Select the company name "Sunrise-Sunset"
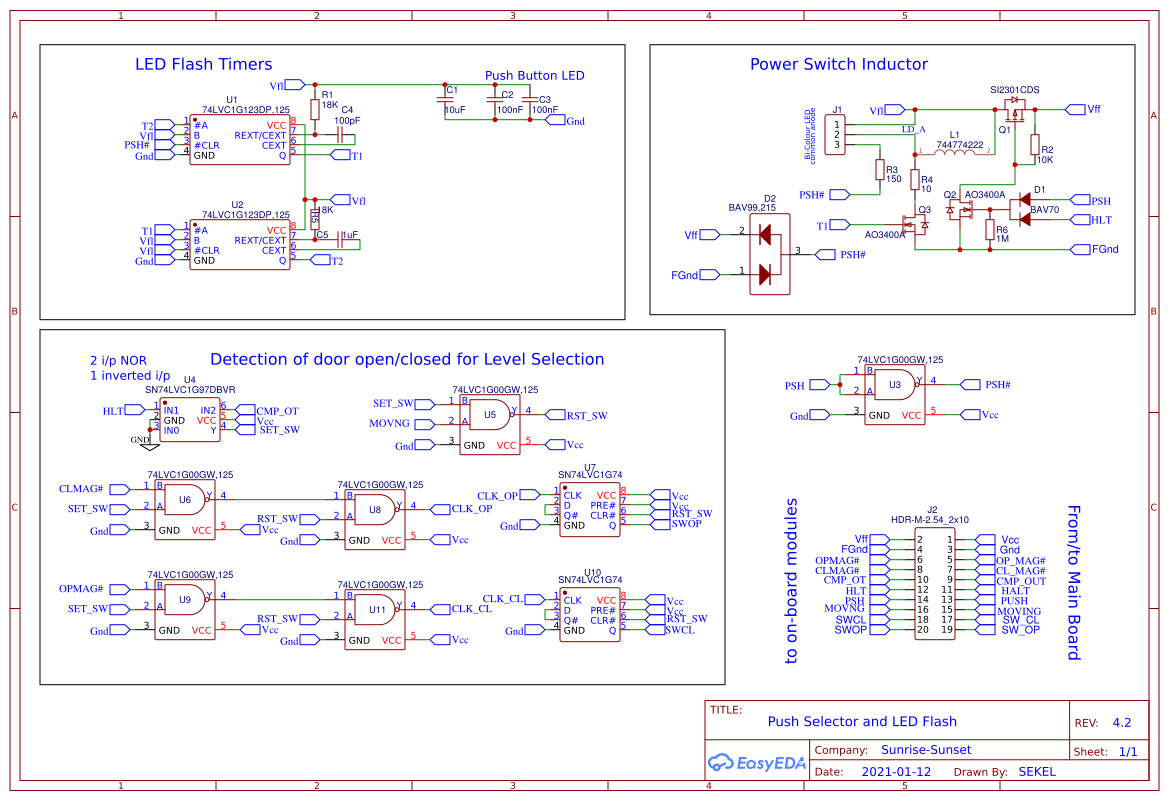This screenshot has height=801, width=1169. [x=926, y=750]
